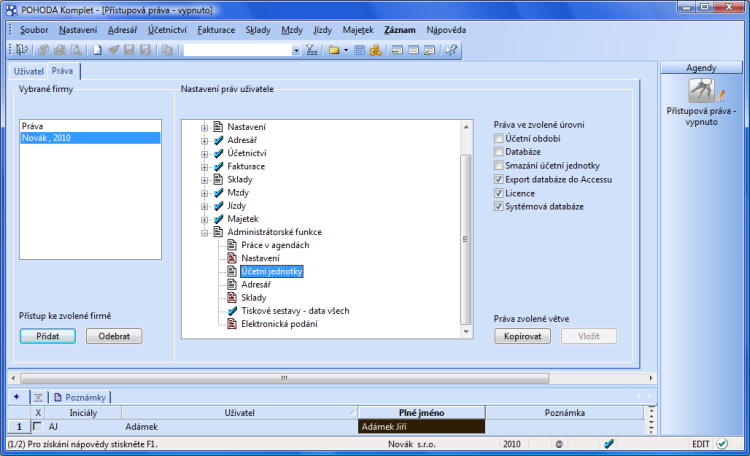Click the greyed copy documents toolbar icon
Screen dimensions: 750x456
pyautogui.click(x=43, y=50)
